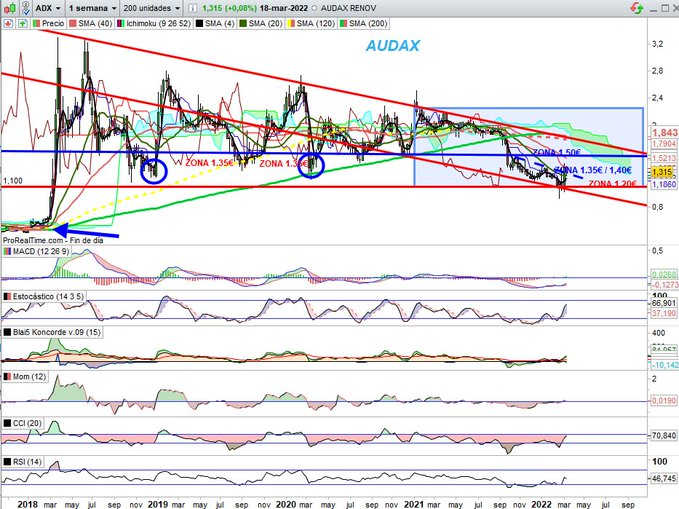Viewport: 679px width, 509px height.
Task: Click the Estocástico (14 3 5) panel label
Action: (44, 296)
